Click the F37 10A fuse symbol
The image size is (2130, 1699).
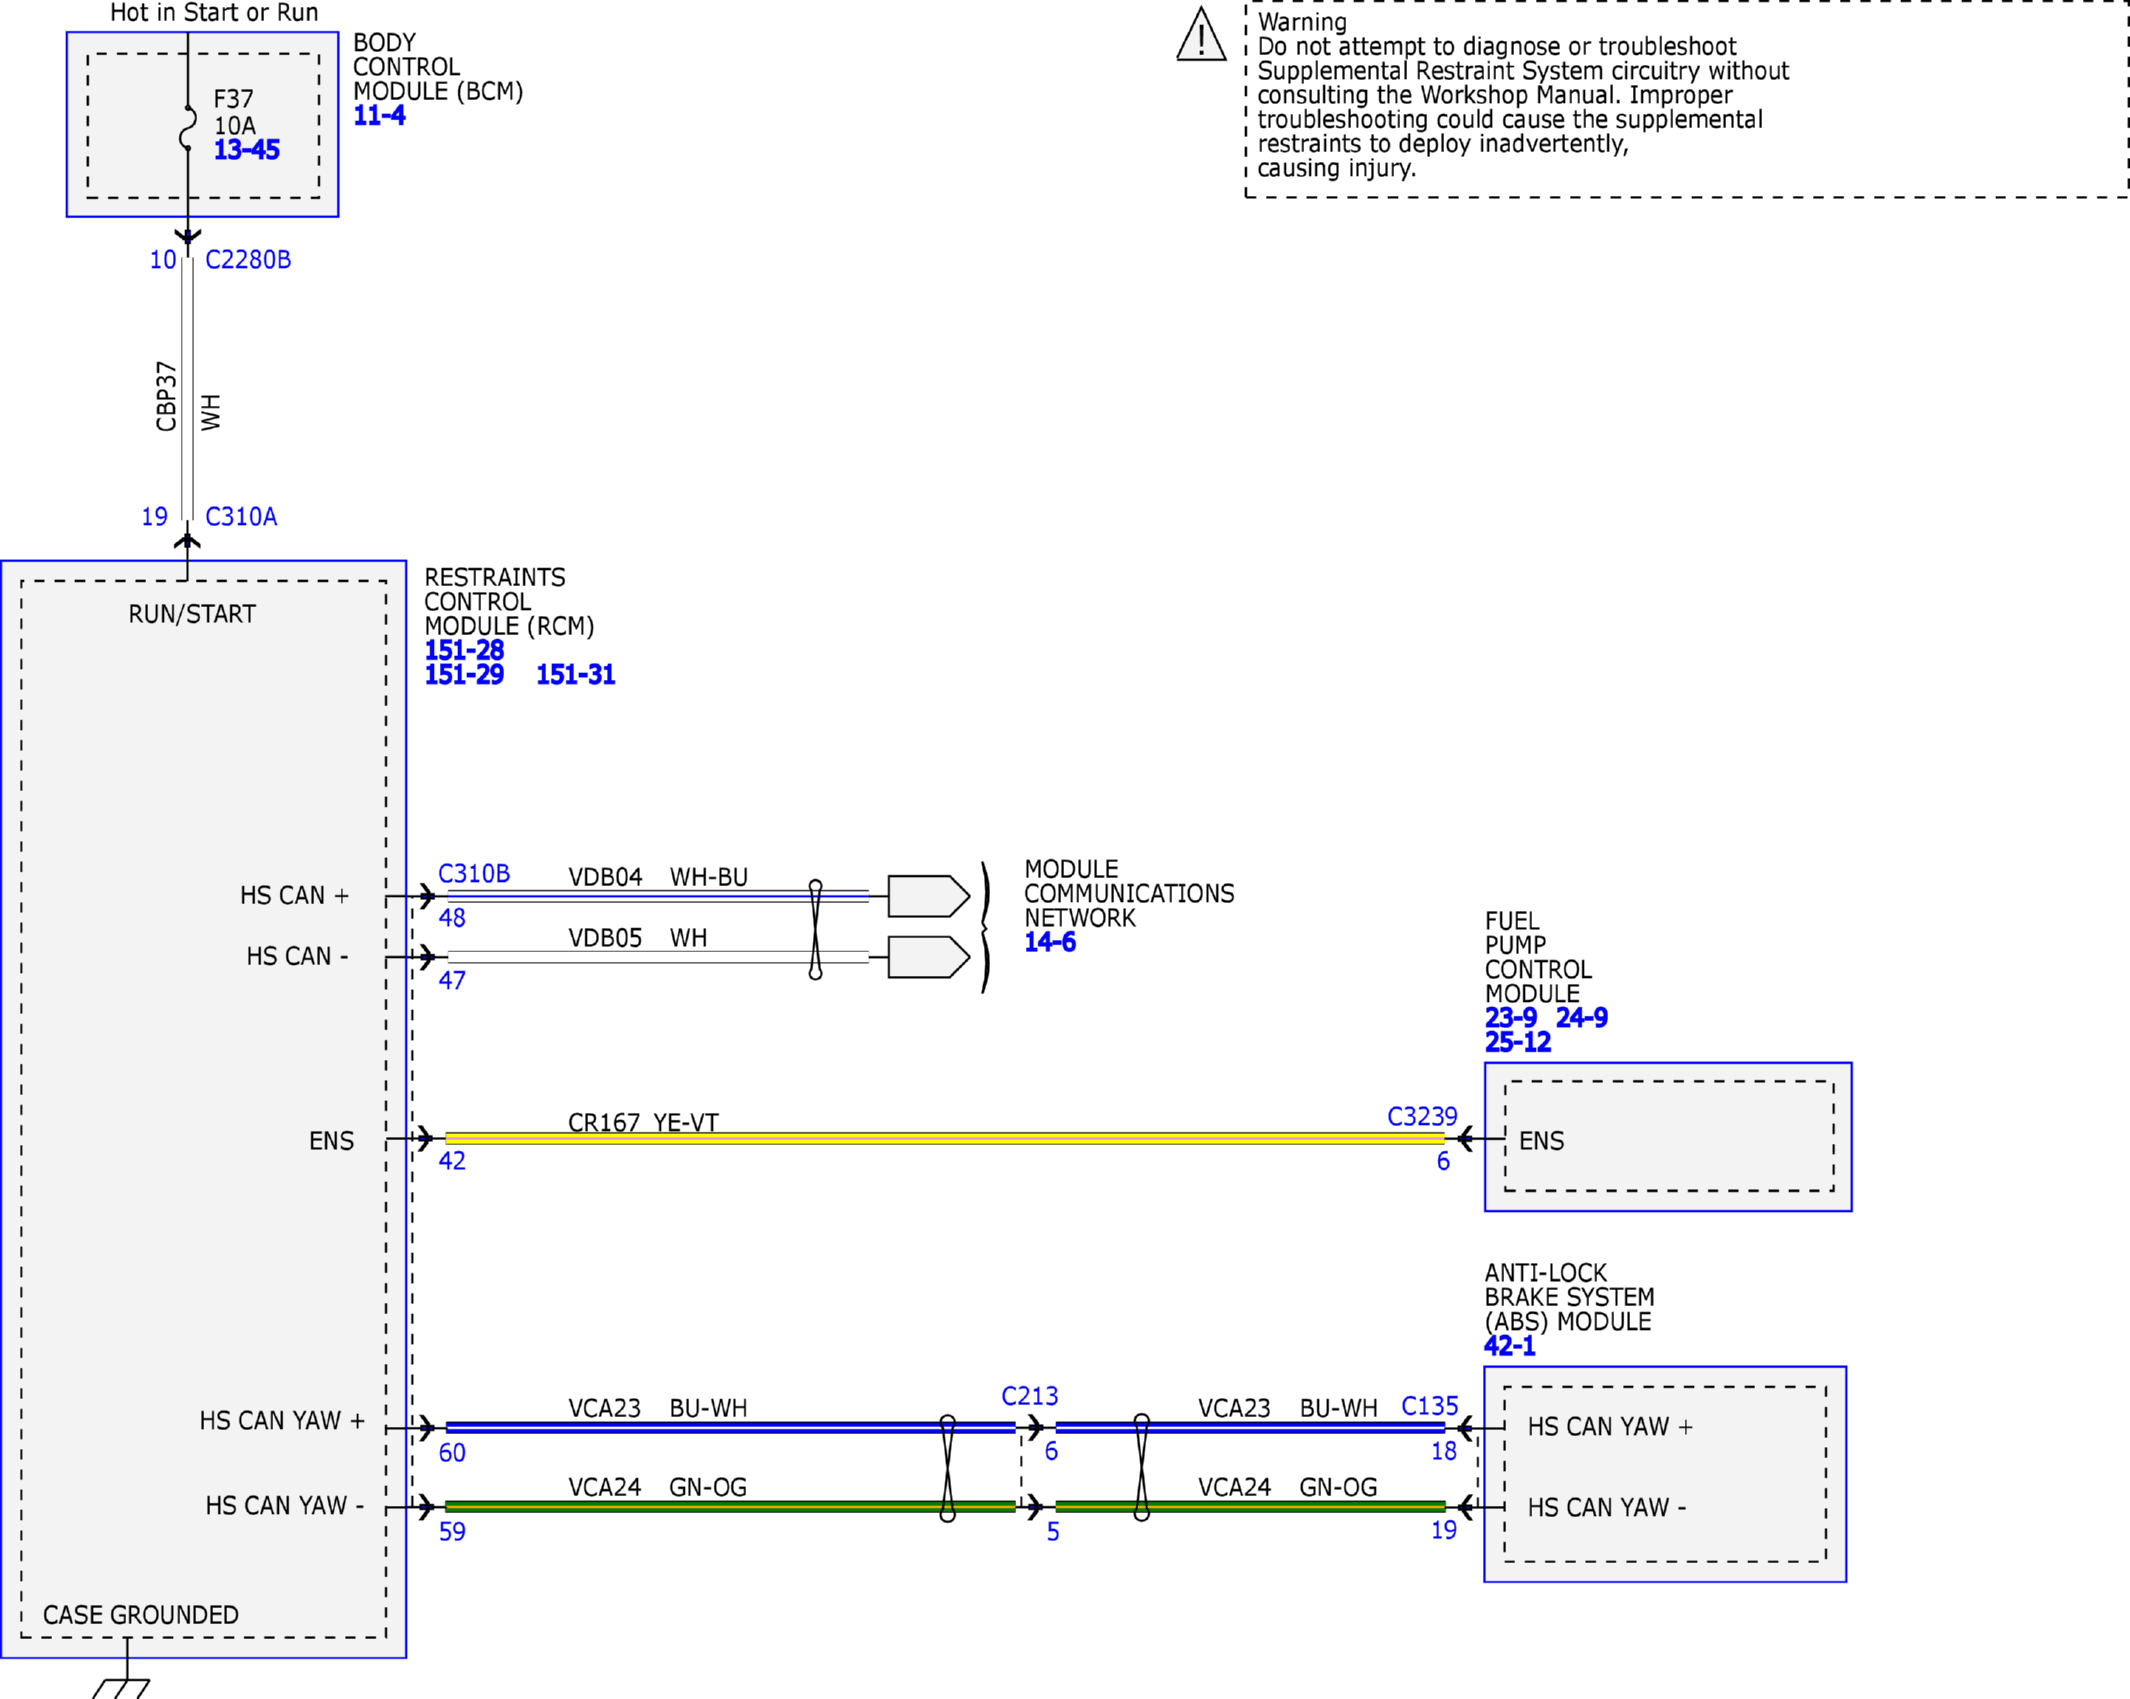tap(187, 128)
